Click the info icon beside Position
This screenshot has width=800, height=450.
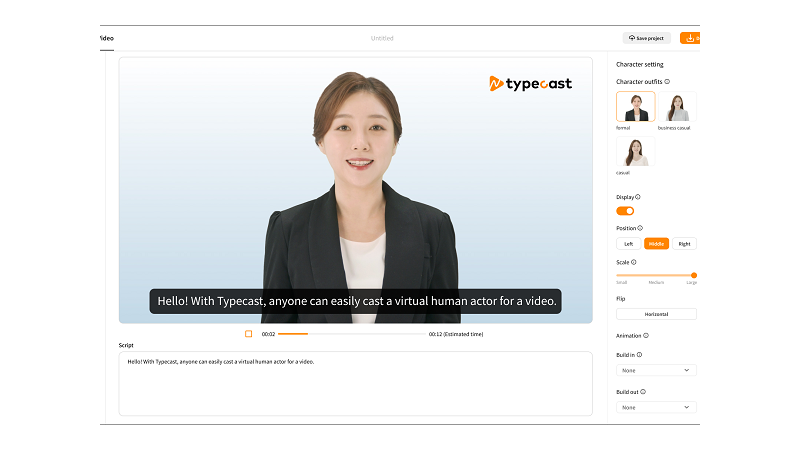(x=640, y=228)
